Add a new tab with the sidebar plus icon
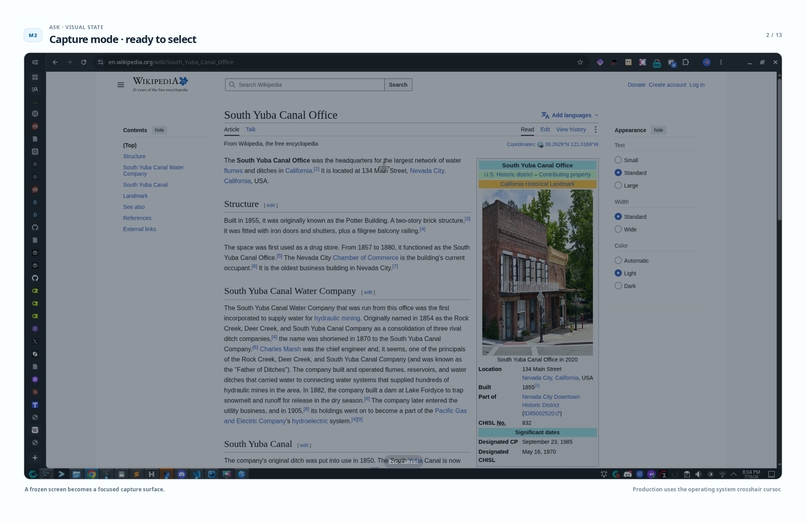 (35, 457)
